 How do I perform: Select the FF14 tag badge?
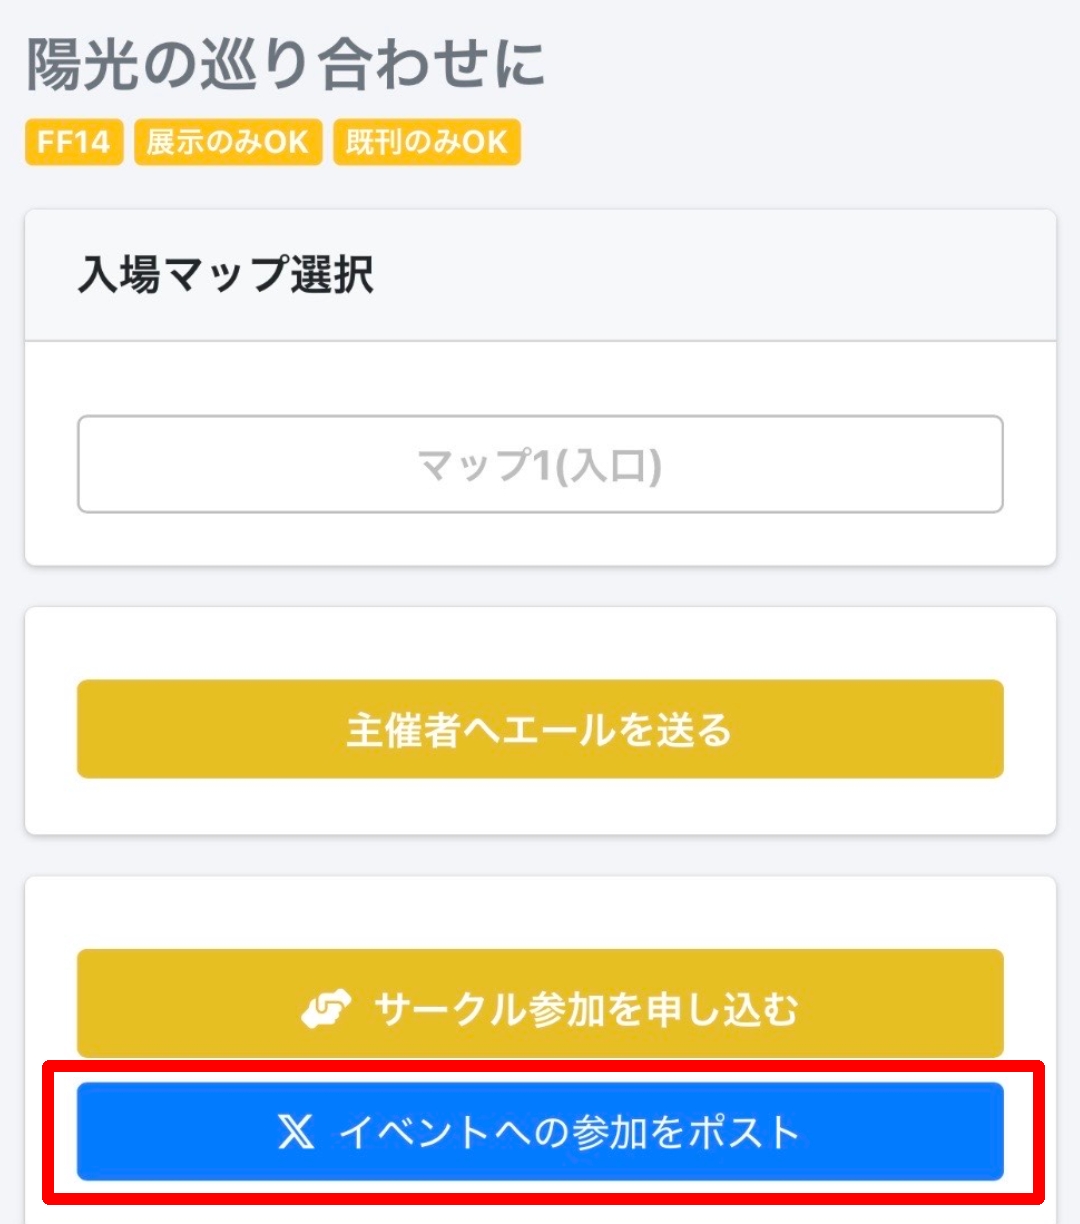click(x=74, y=142)
